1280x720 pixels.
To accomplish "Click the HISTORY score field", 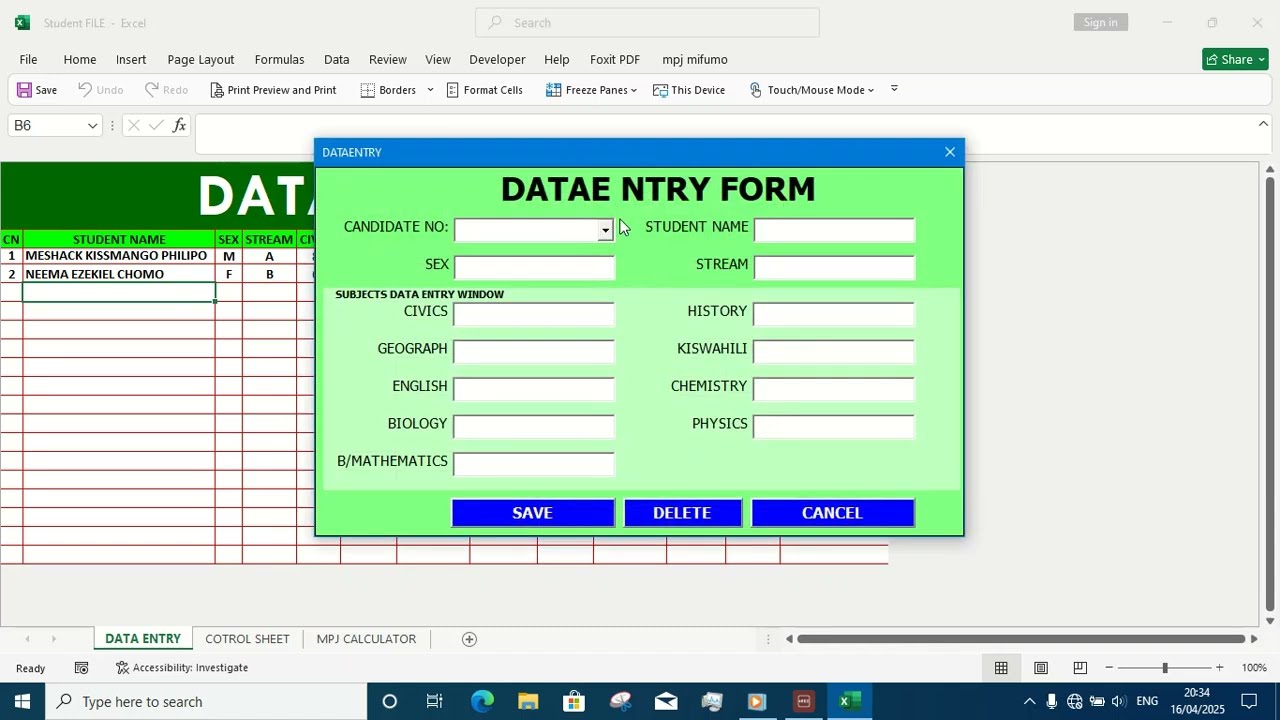I will click(x=834, y=314).
